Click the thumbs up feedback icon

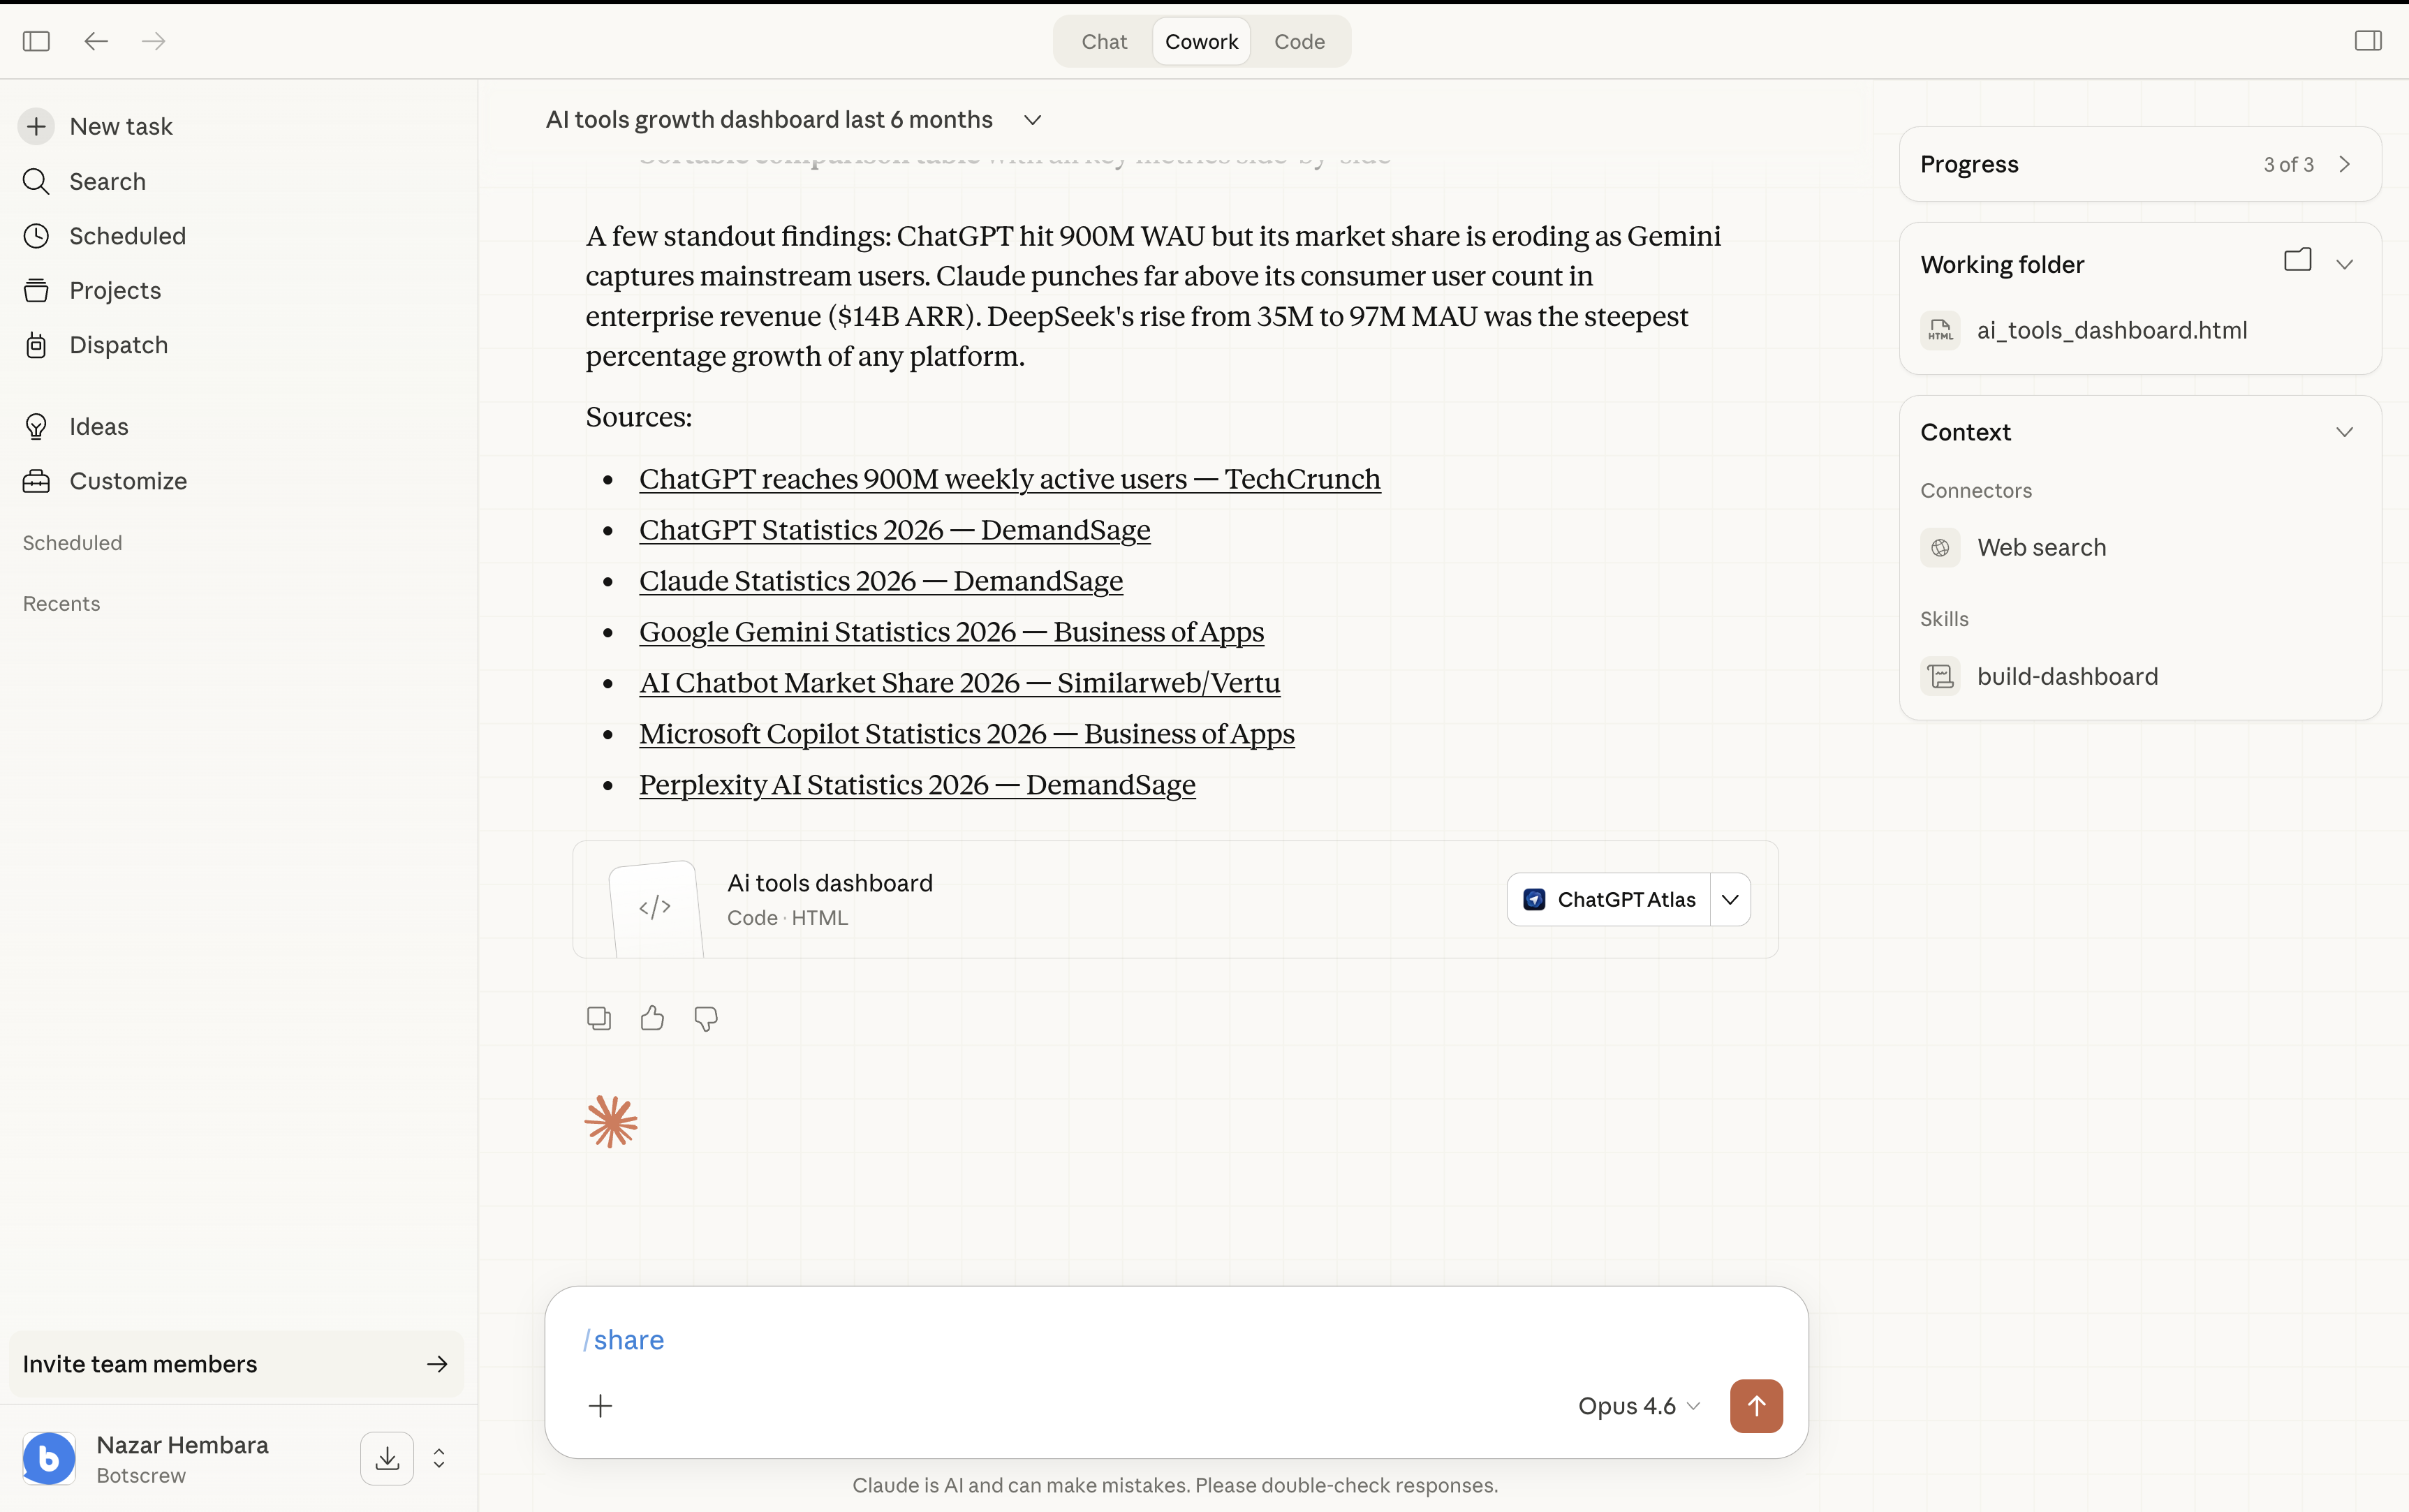pyautogui.click(x=652, y=1018)
